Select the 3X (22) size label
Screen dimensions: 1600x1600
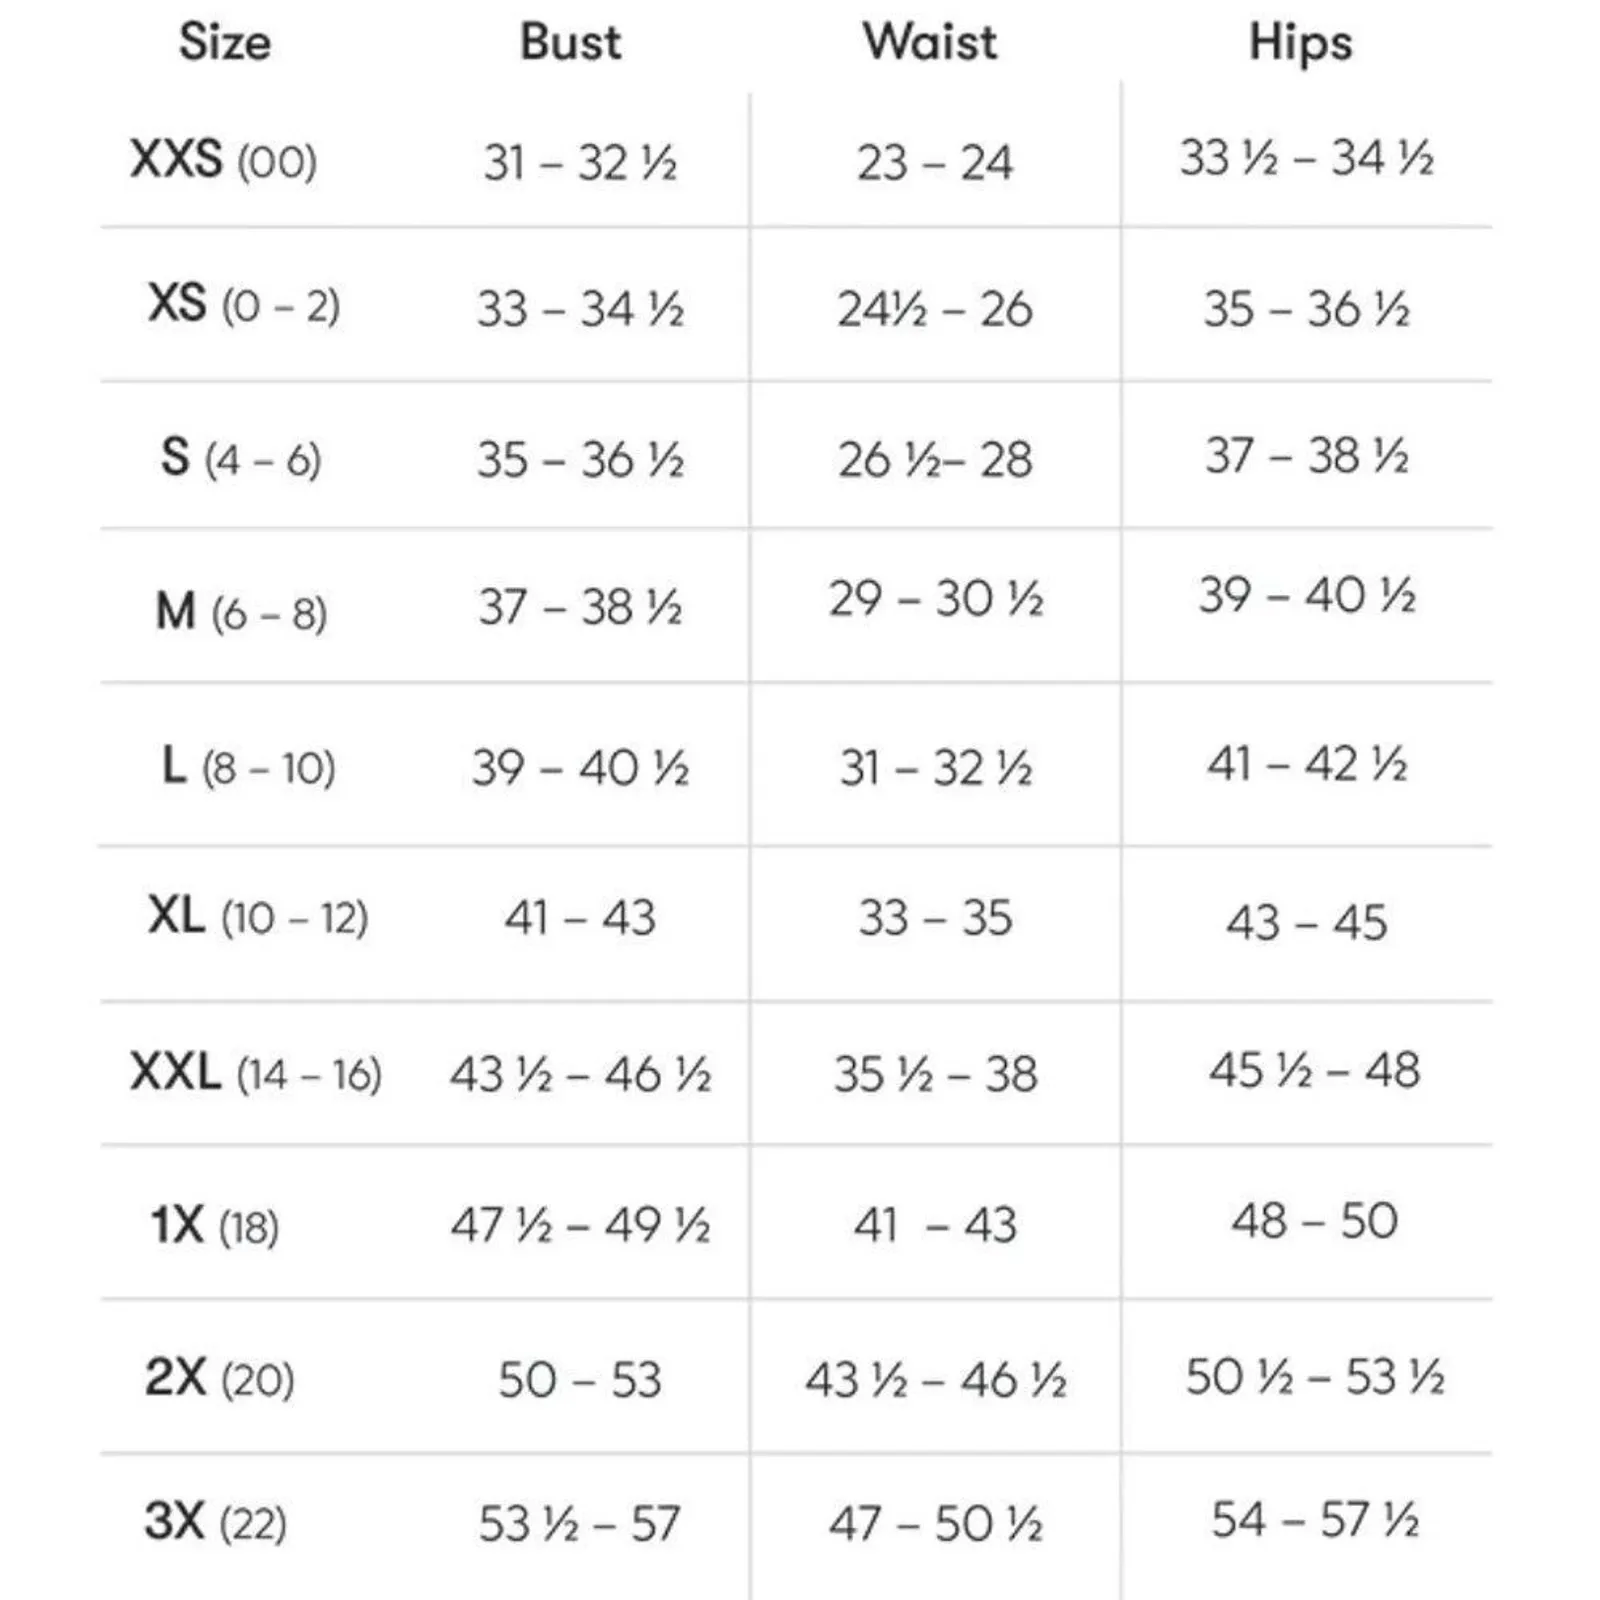[215, 1523]
